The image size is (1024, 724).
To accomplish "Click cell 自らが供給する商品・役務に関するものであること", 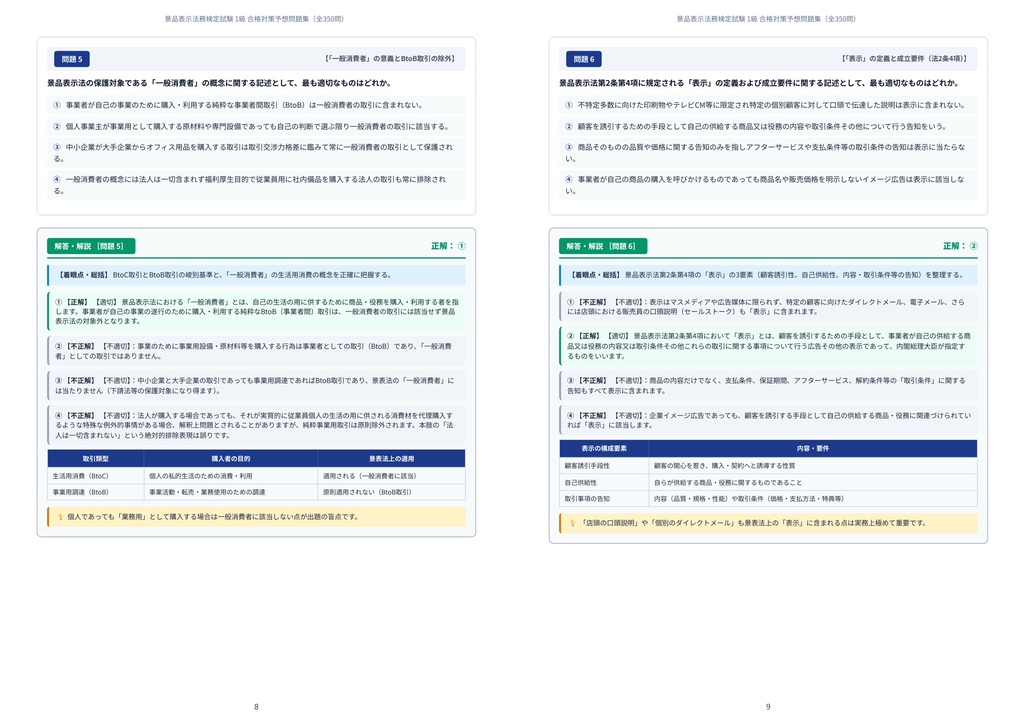I will tap(812, 482).
